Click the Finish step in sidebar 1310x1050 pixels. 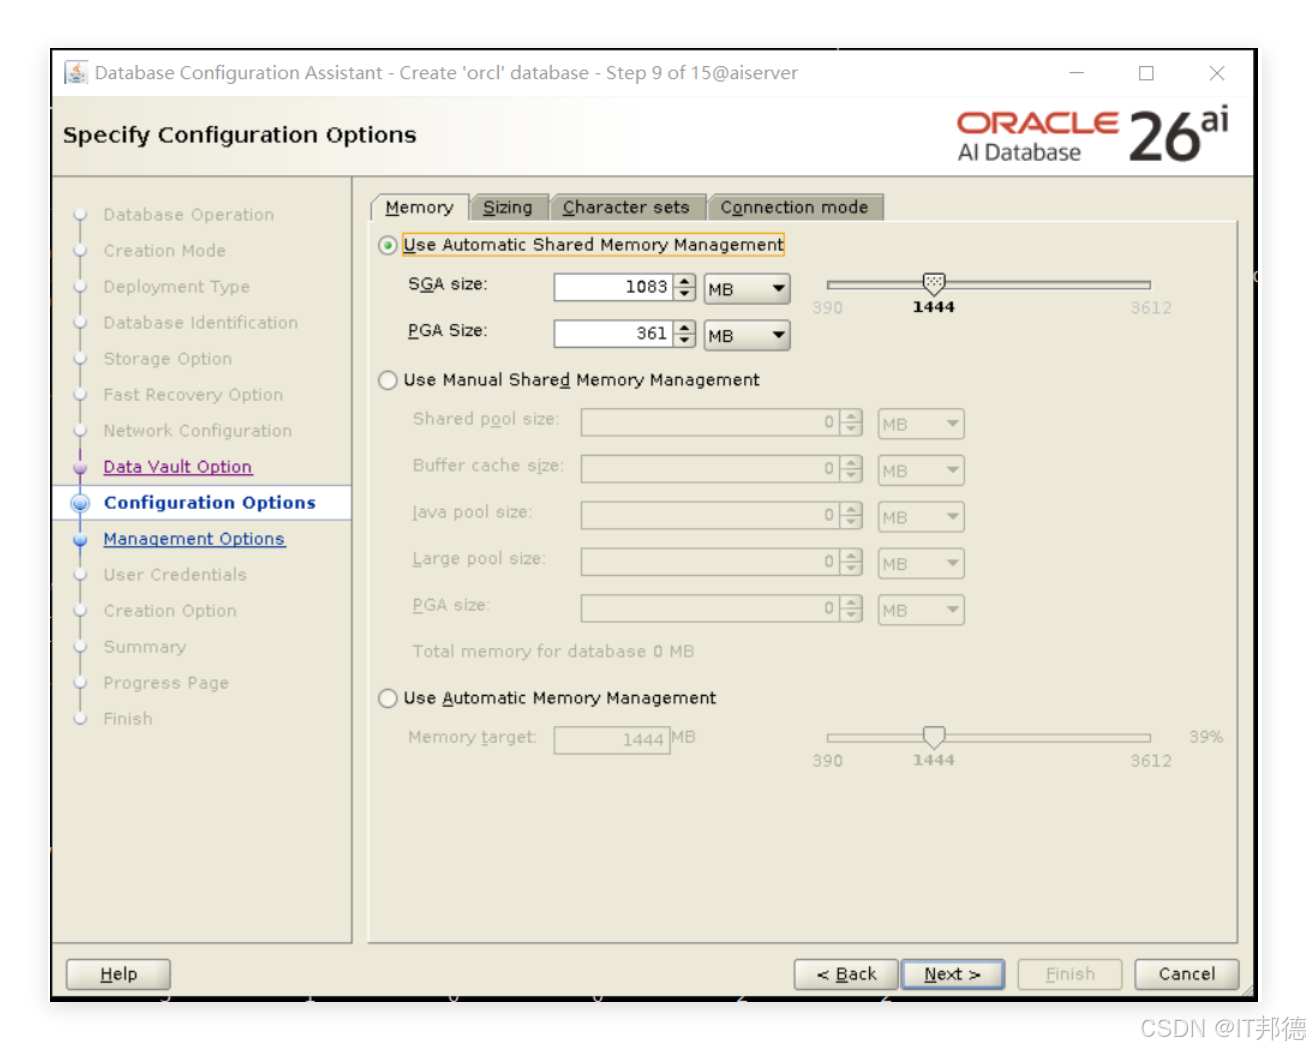coord(128,719)
